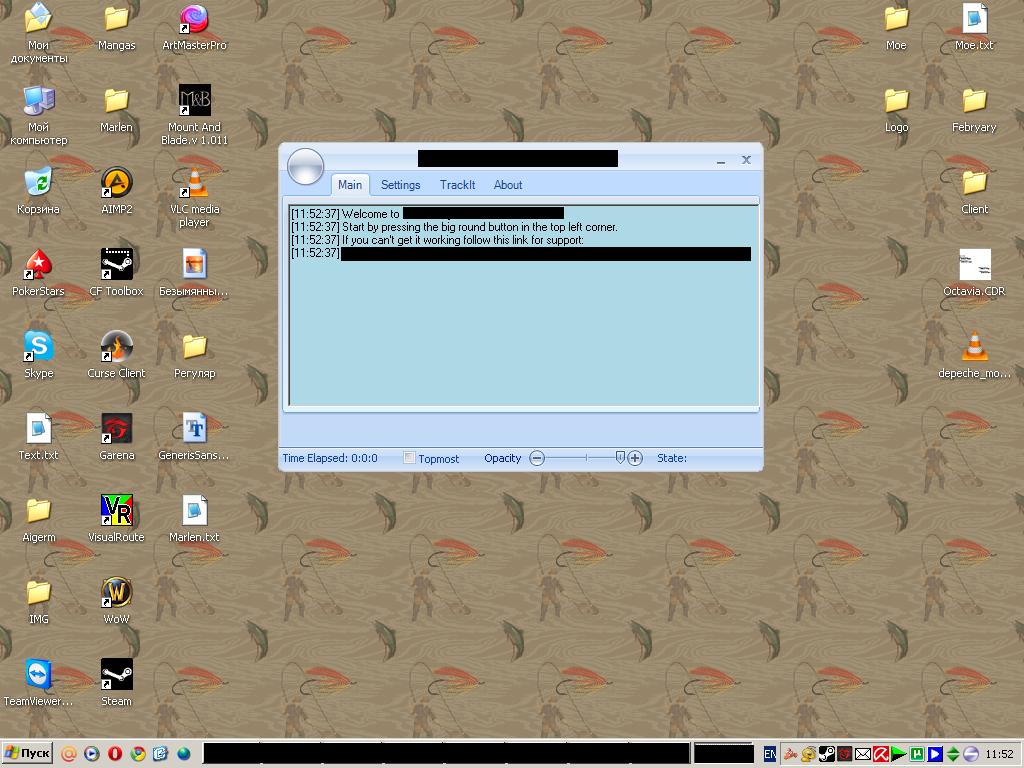Click the big round start button
This screenshot has height=768, width=1024.
[x=306, y=166]
